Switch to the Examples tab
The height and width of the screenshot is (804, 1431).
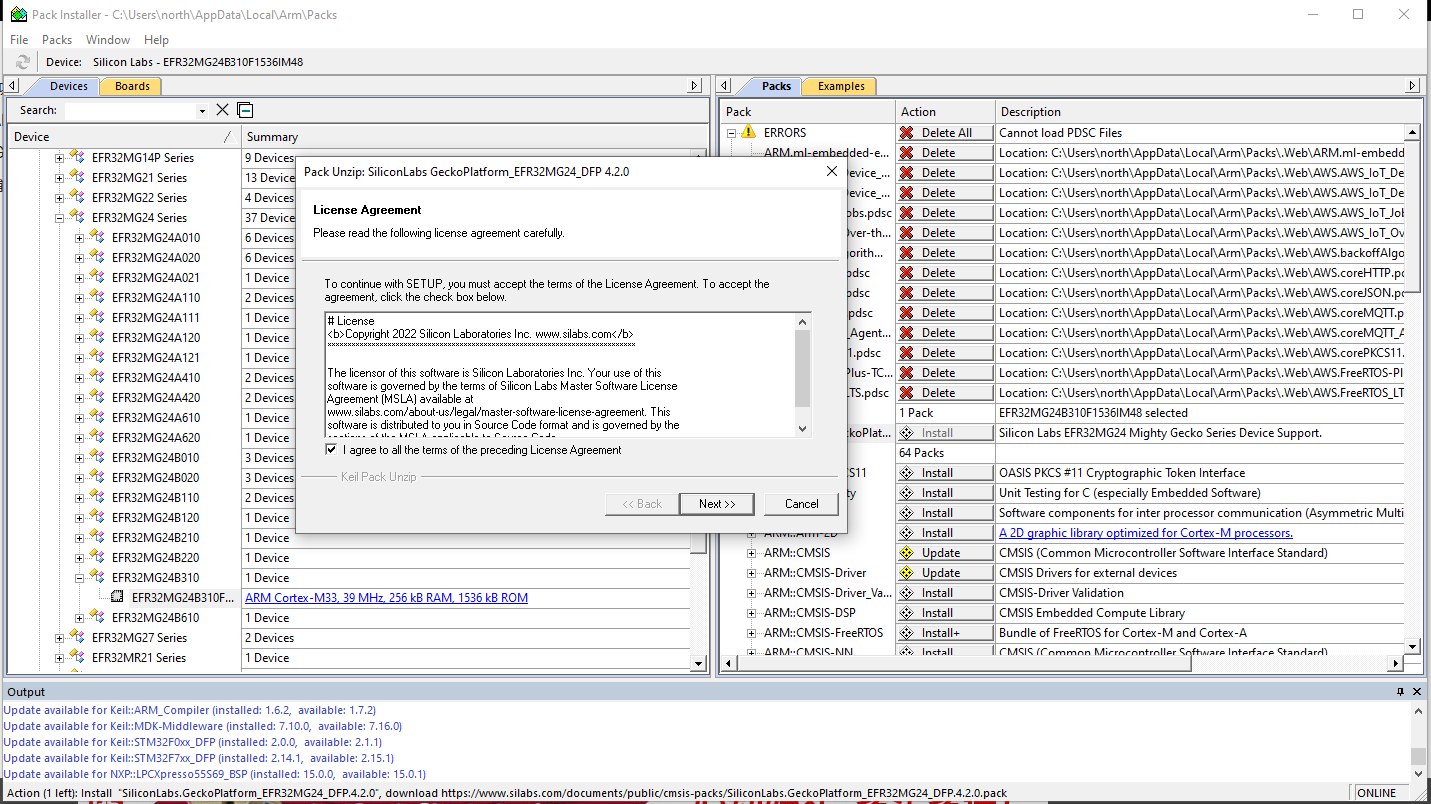(841, 86)
